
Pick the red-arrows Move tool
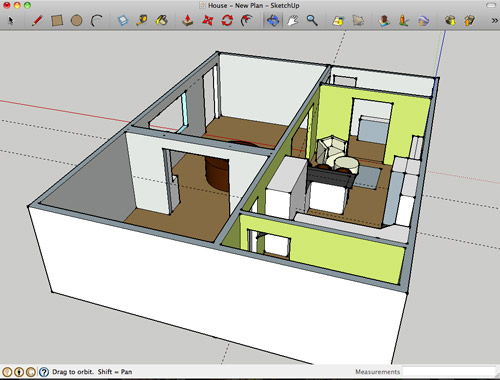[207, 21]
